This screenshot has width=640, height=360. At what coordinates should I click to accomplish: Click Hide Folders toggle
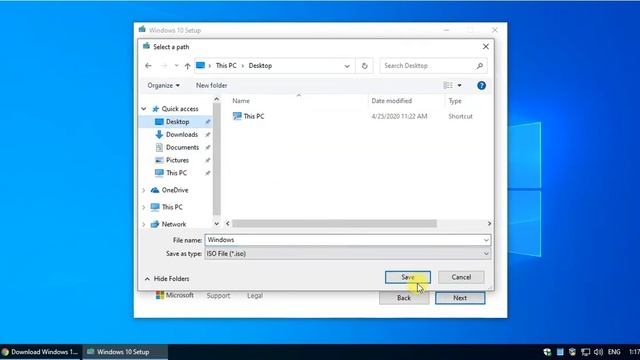click(x=167, y=279)
